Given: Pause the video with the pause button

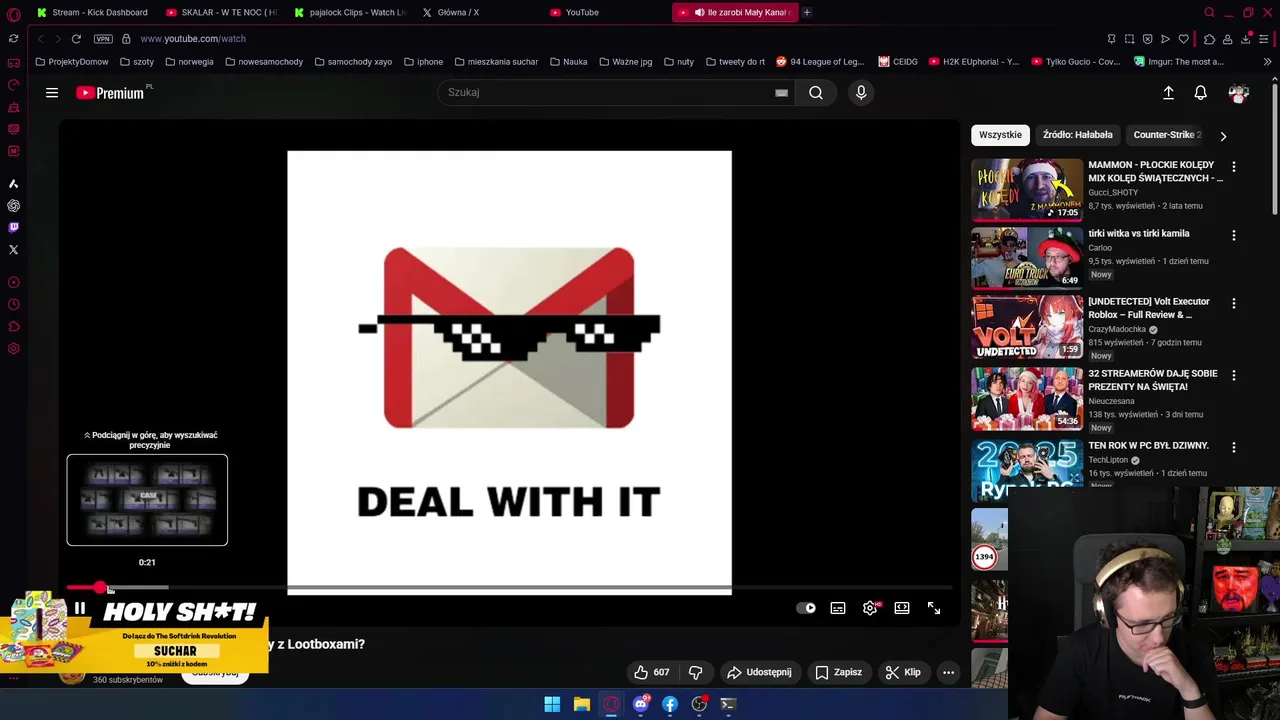Looking at the screenshot, I should point(80,607).
